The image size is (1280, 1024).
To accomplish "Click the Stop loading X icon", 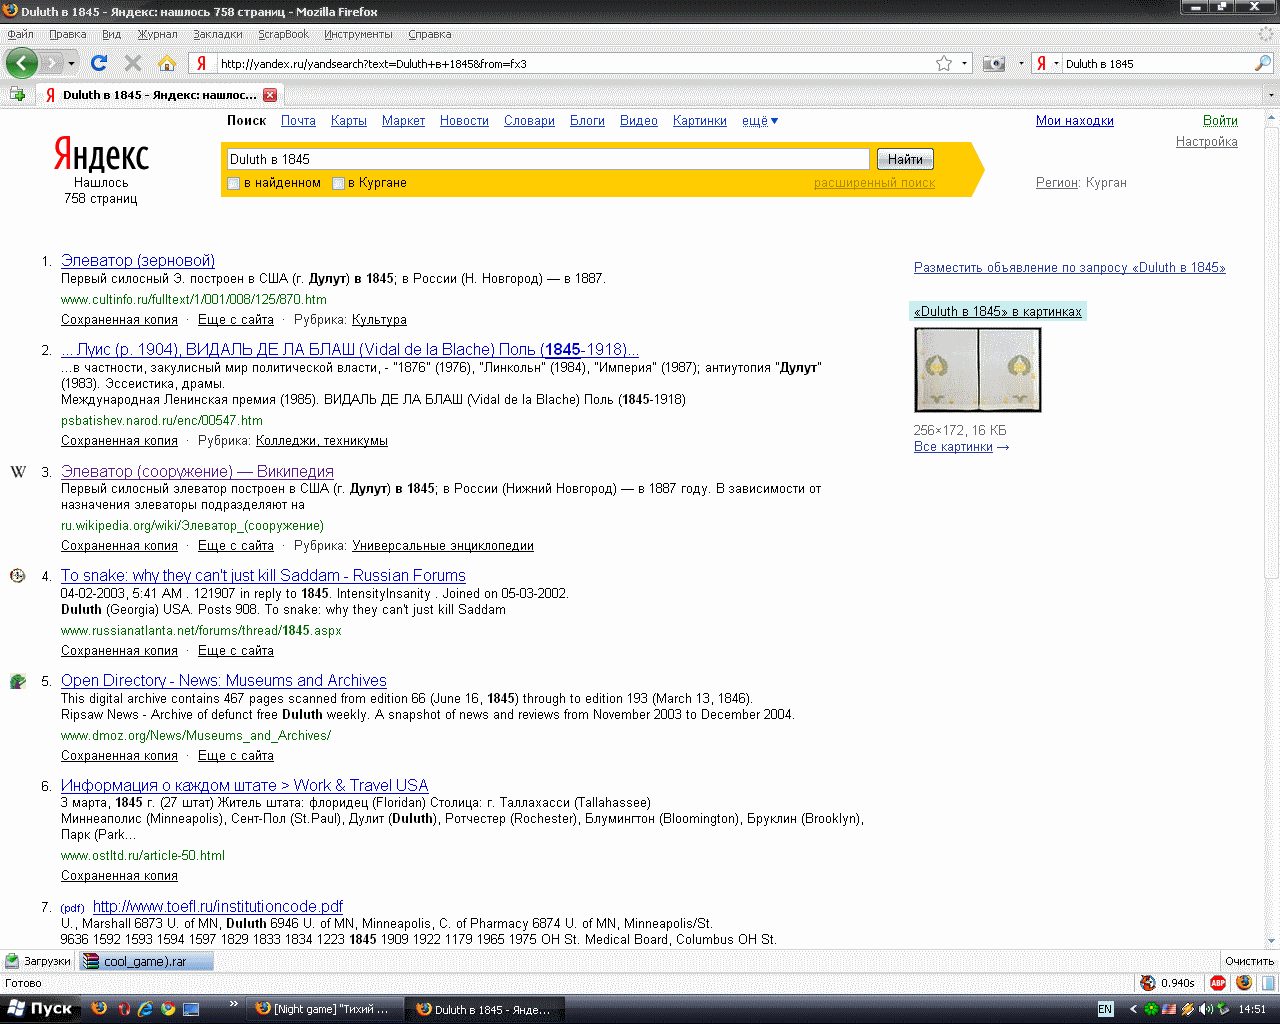I will pyautogui.click(x=132, y=63).
